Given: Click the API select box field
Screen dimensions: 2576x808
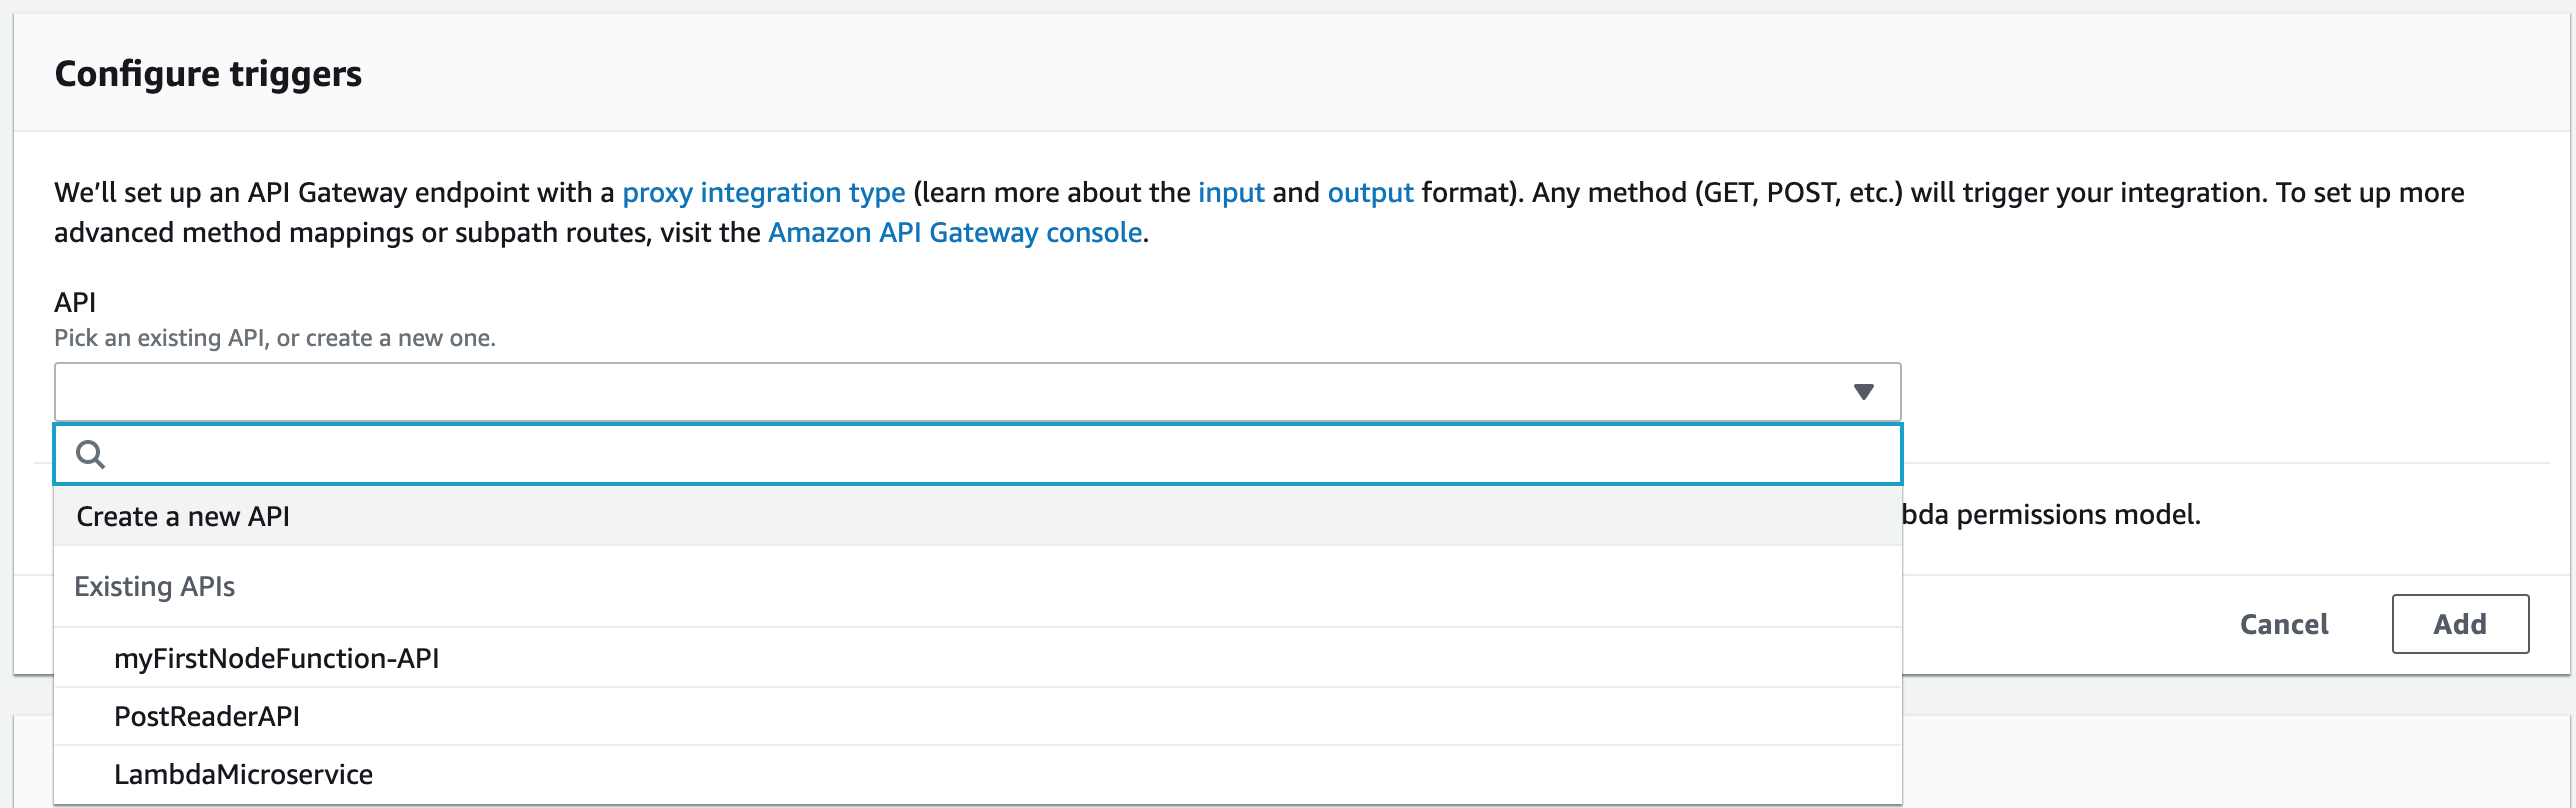Looking at the screenshot, I should (978, 392).
